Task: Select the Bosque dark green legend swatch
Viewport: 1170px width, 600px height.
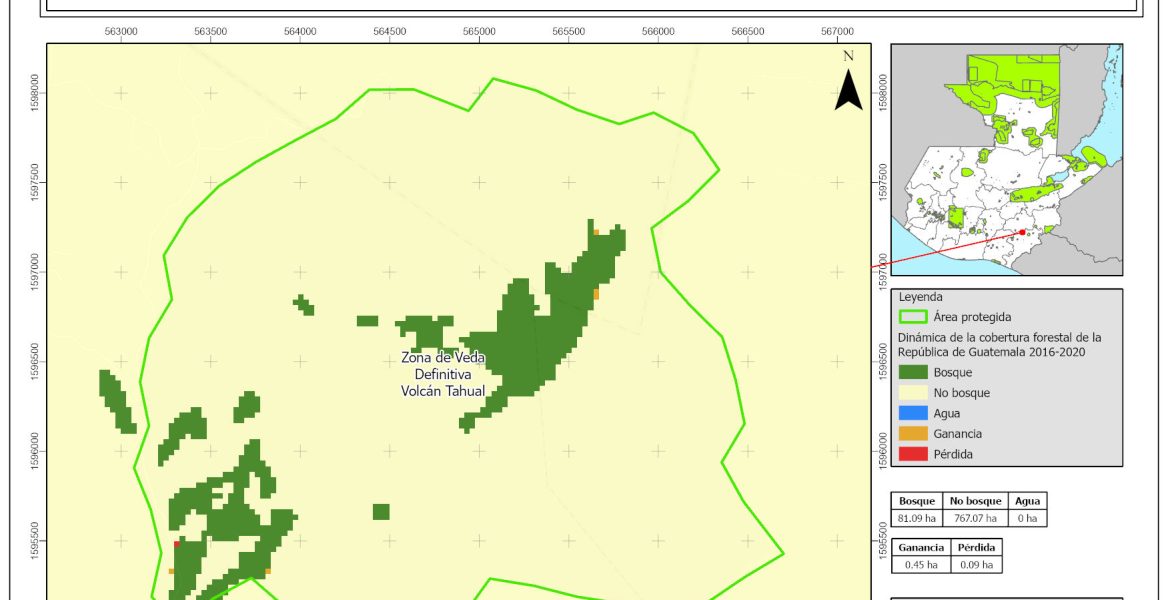Action: 912,372
